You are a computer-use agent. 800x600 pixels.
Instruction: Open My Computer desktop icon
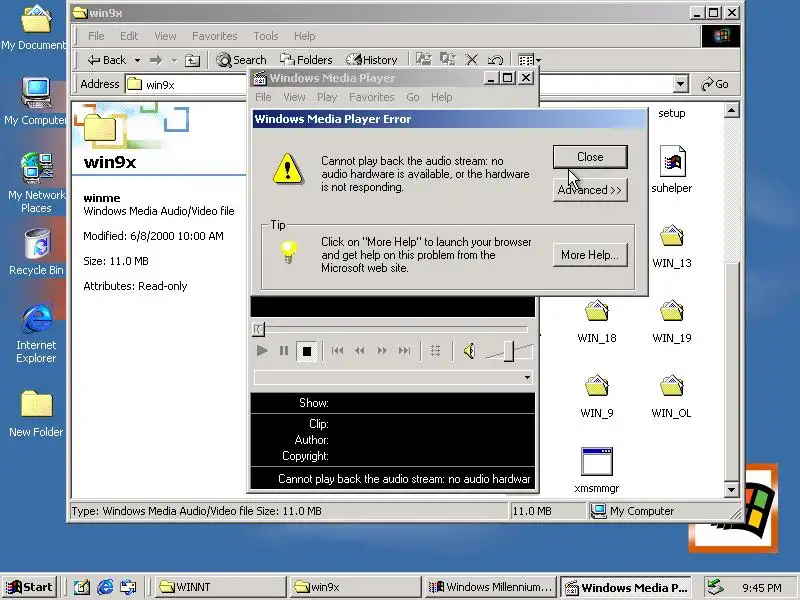tap(35, 101)
